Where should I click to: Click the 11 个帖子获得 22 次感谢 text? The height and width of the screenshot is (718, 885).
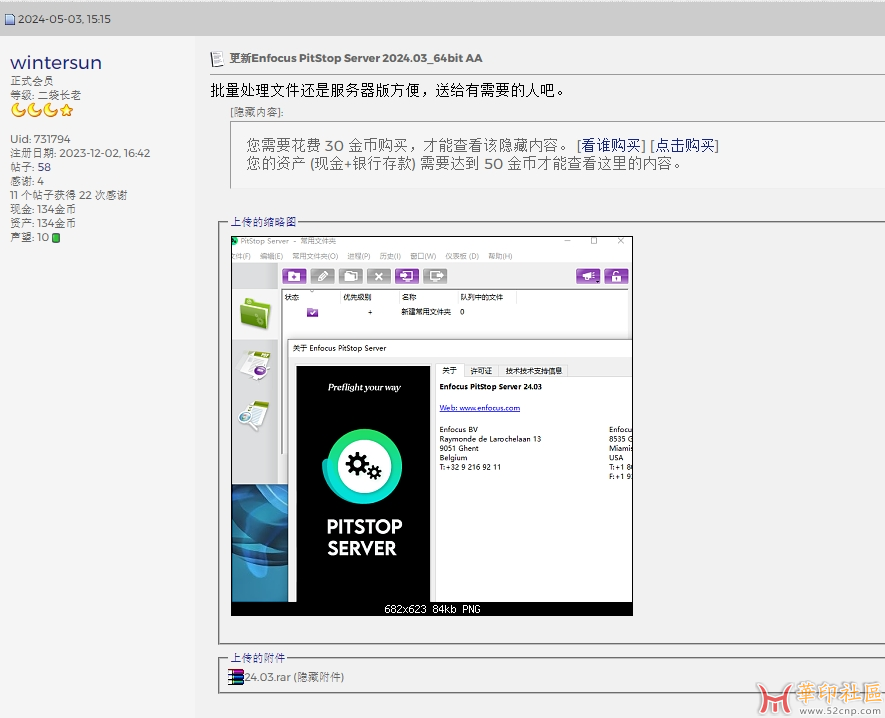tap(68, 195)
